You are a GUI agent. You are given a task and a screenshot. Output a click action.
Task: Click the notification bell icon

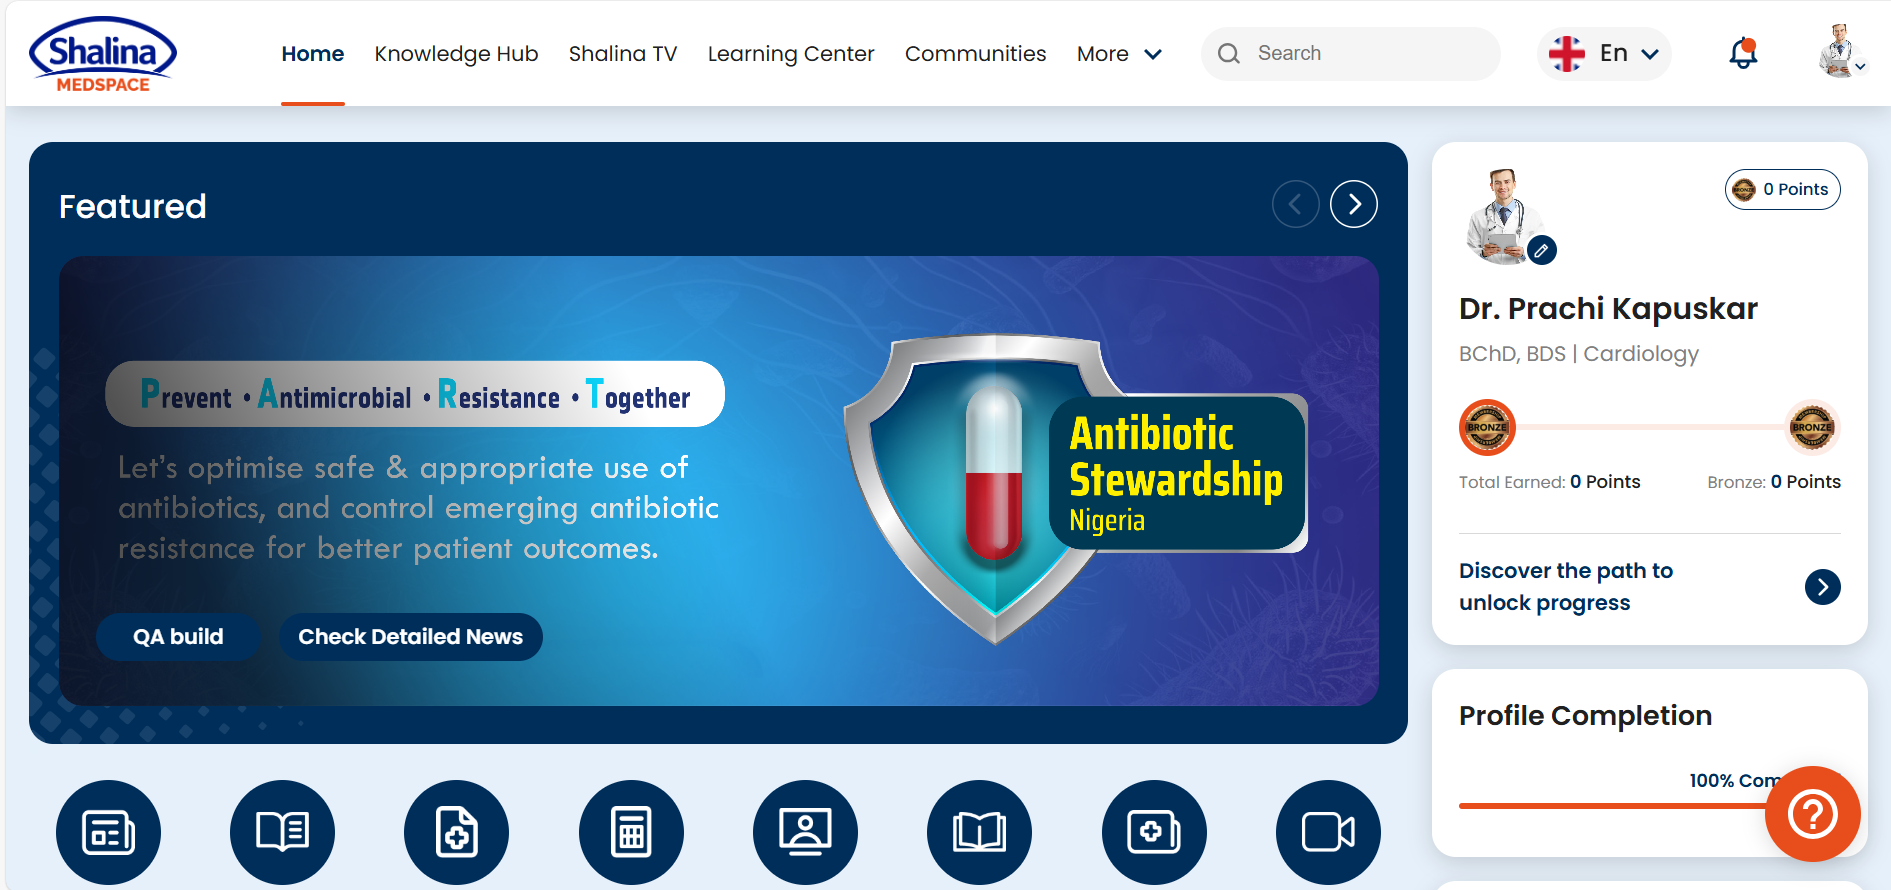[x=1743, y=53]
